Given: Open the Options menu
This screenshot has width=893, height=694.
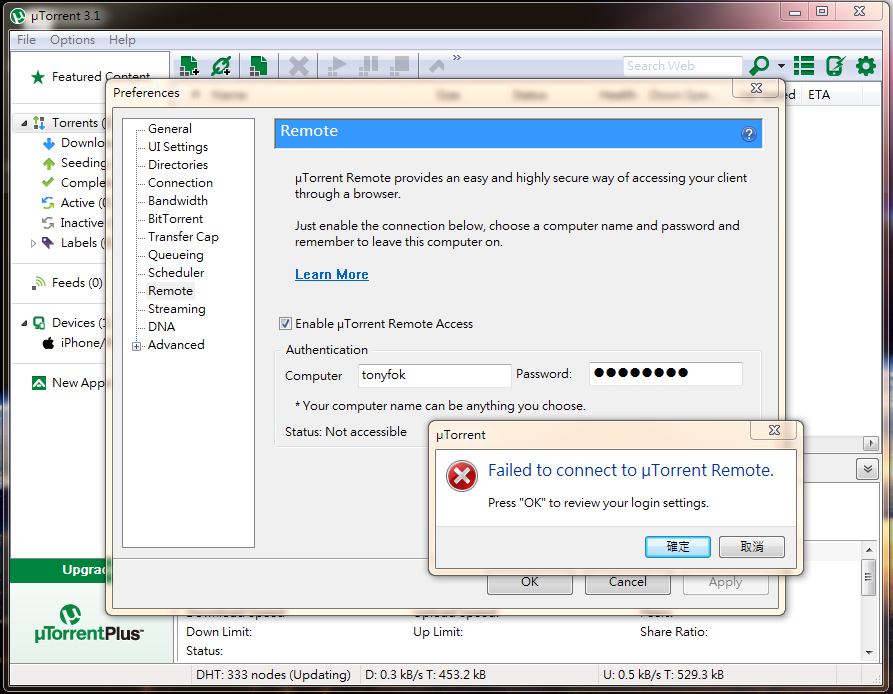Looking at the screenshot, I should [x=72, y=40].
